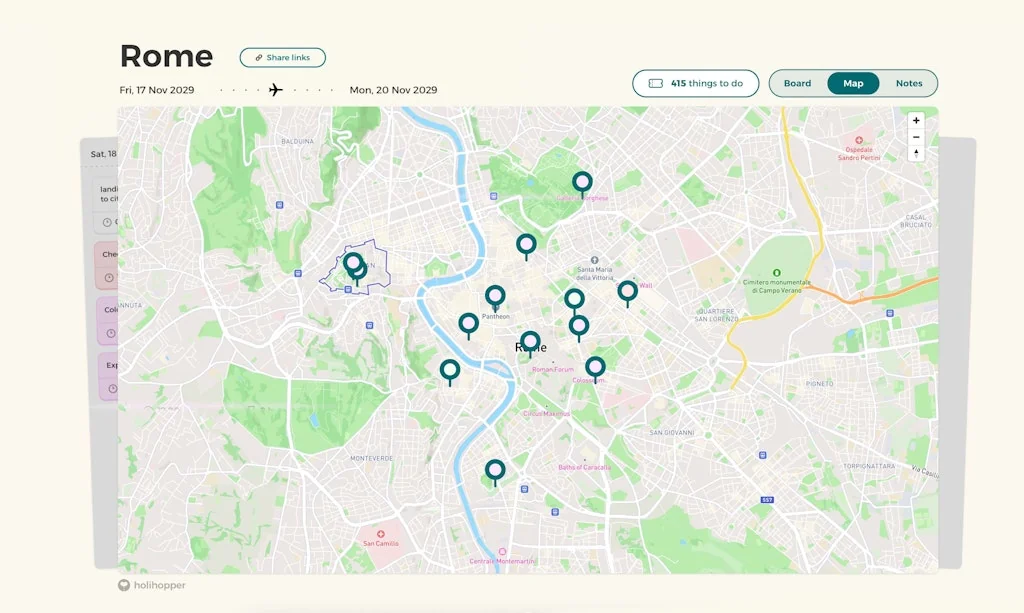Click the map zoom out minus button
The width and height of the screenshot is (1024, 613).
916,137
